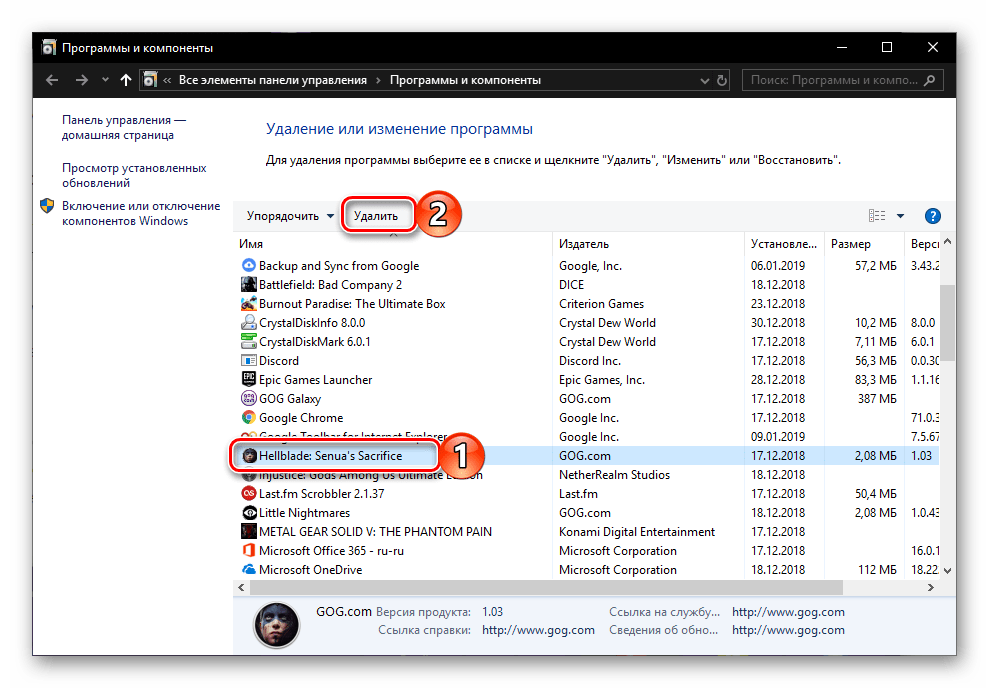Click the Epic Games Launcher icon

click(249, 380)
